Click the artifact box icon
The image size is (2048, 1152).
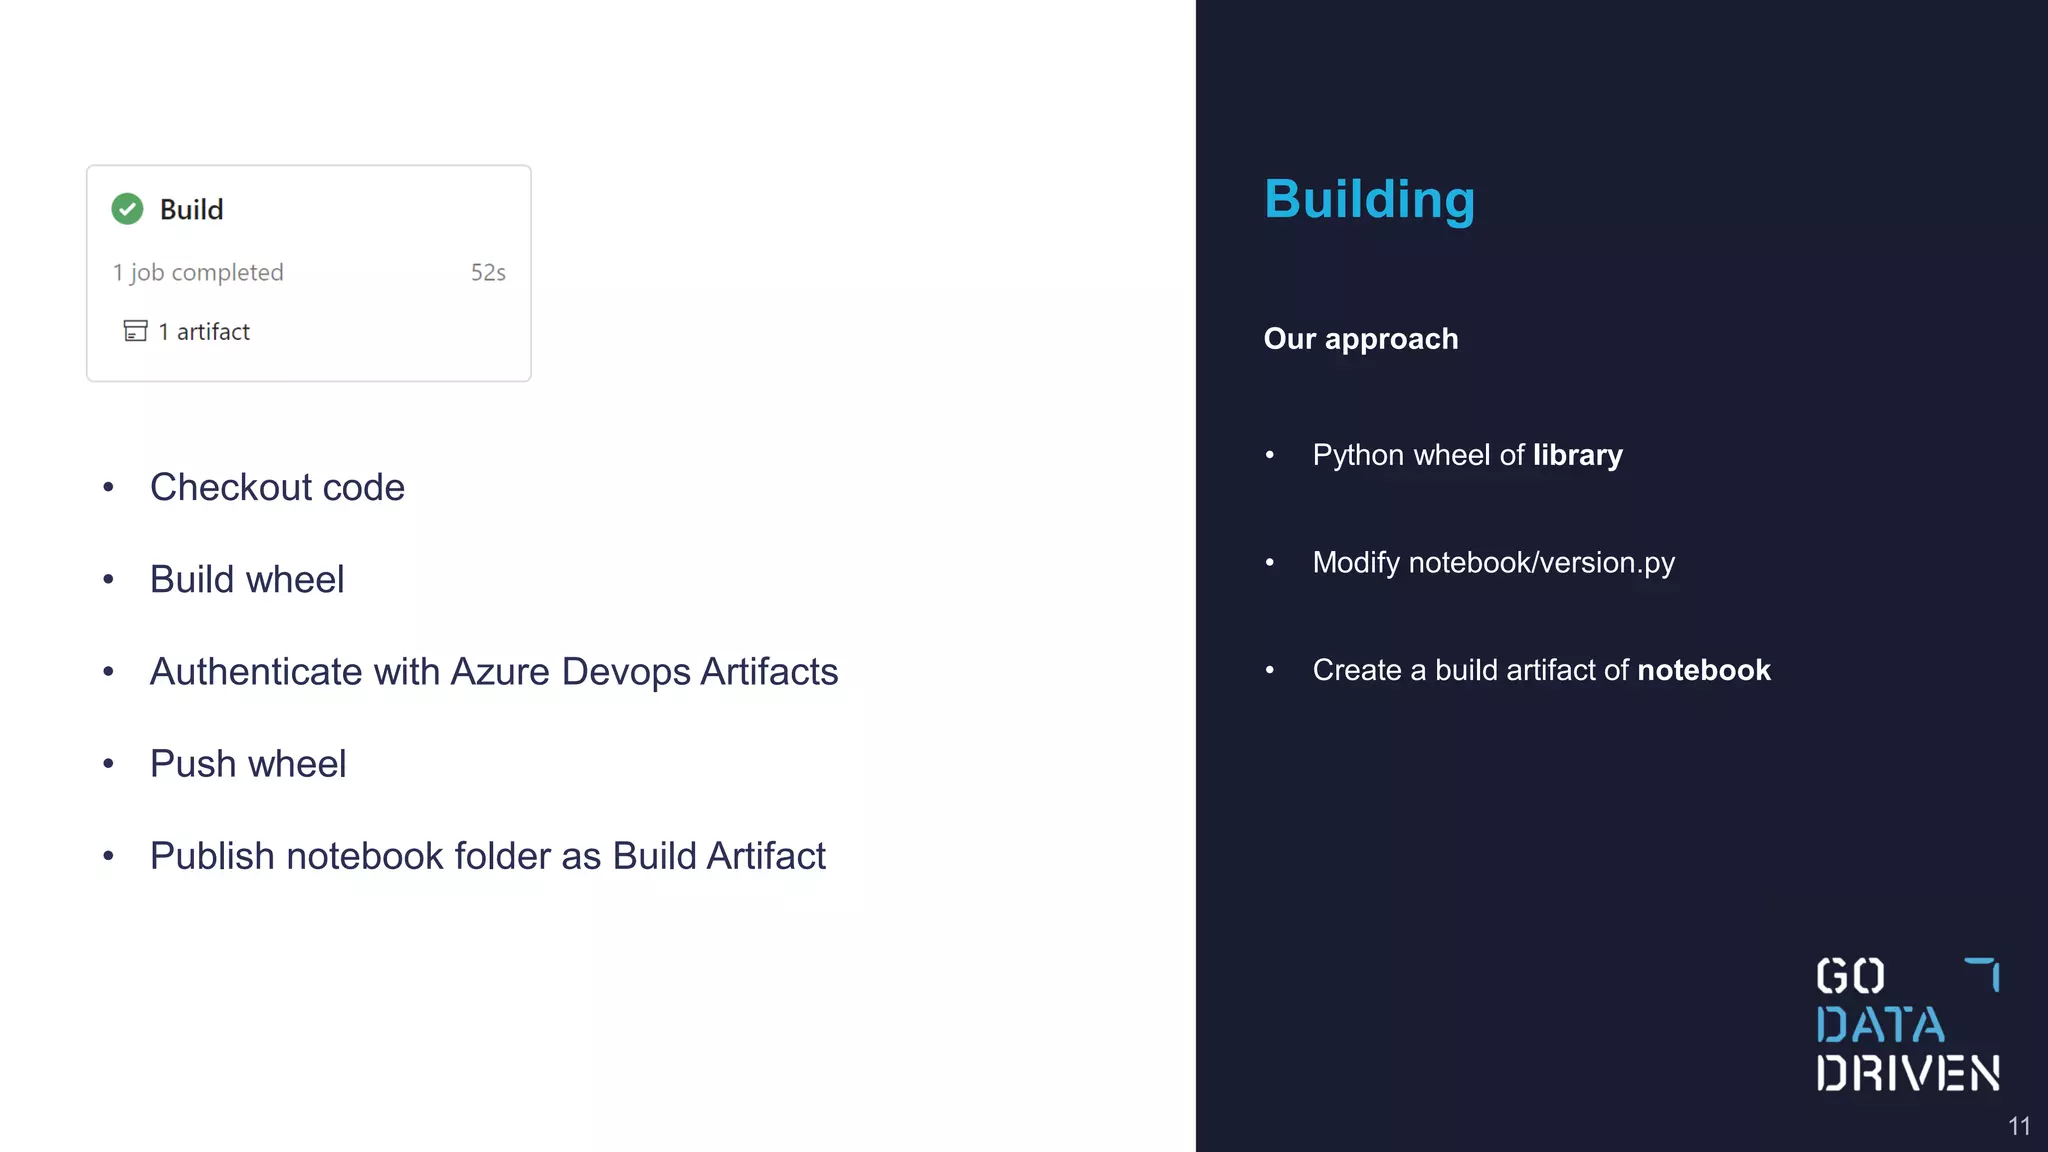(x=135, y=331)
